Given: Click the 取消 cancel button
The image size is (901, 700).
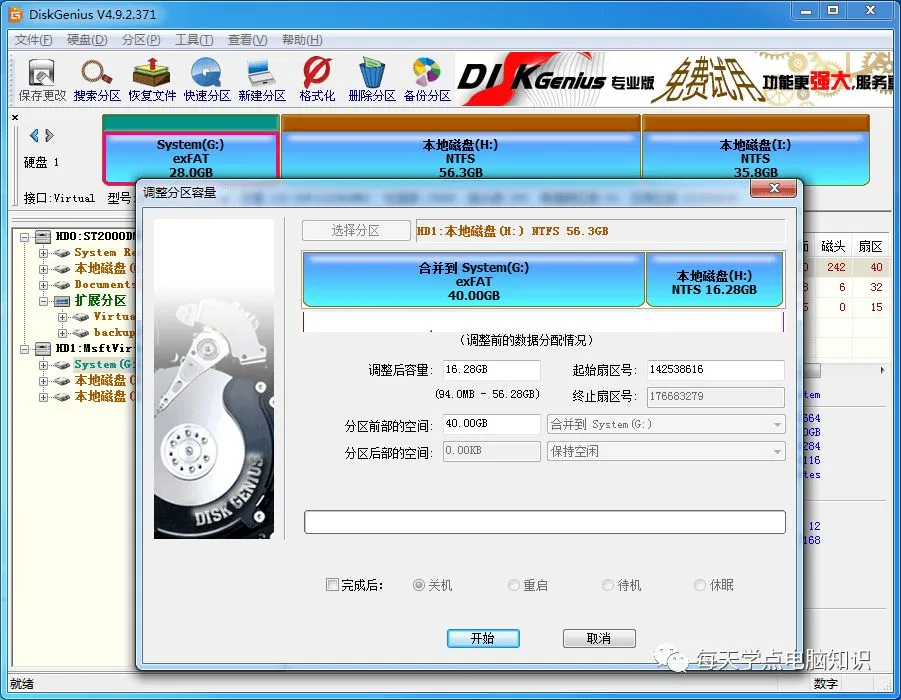Looking at the screenshot, I should point(599,639).
